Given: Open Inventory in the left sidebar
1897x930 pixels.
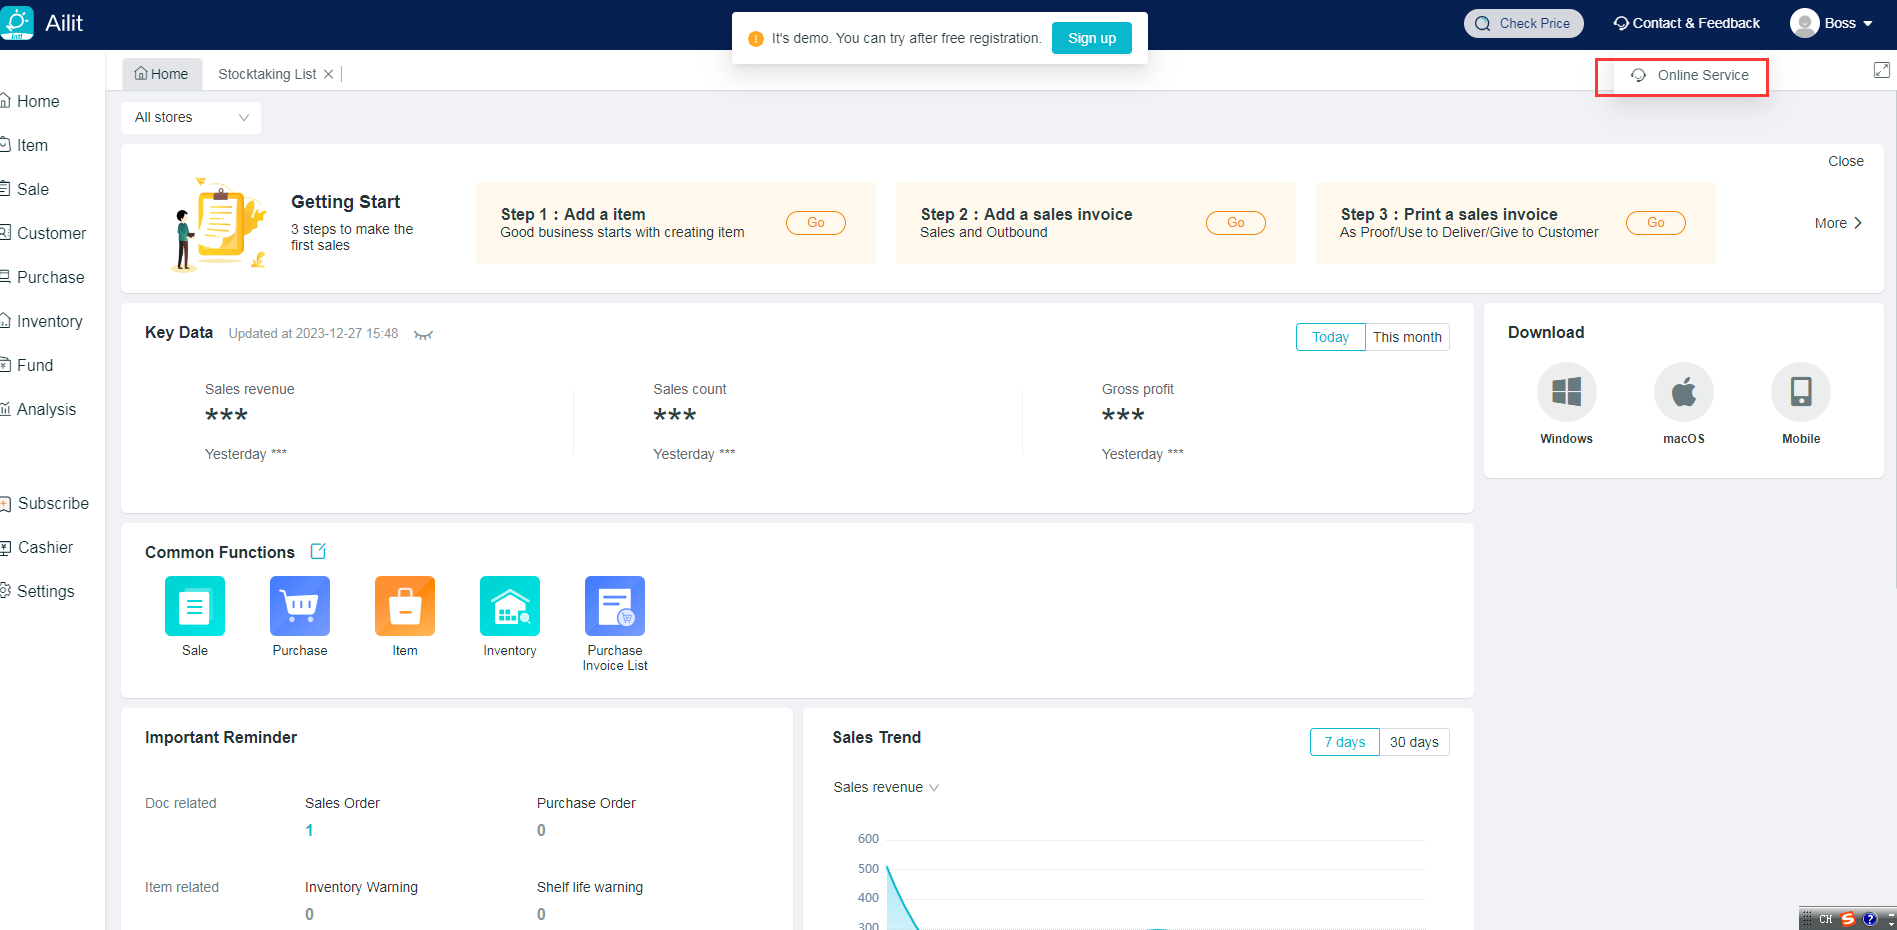Looking at the screenshot, I should [49, 321].
